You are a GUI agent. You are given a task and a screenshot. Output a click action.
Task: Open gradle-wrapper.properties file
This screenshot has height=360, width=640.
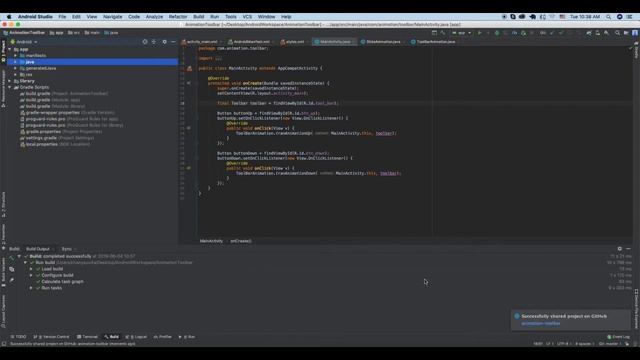(67, 113)
